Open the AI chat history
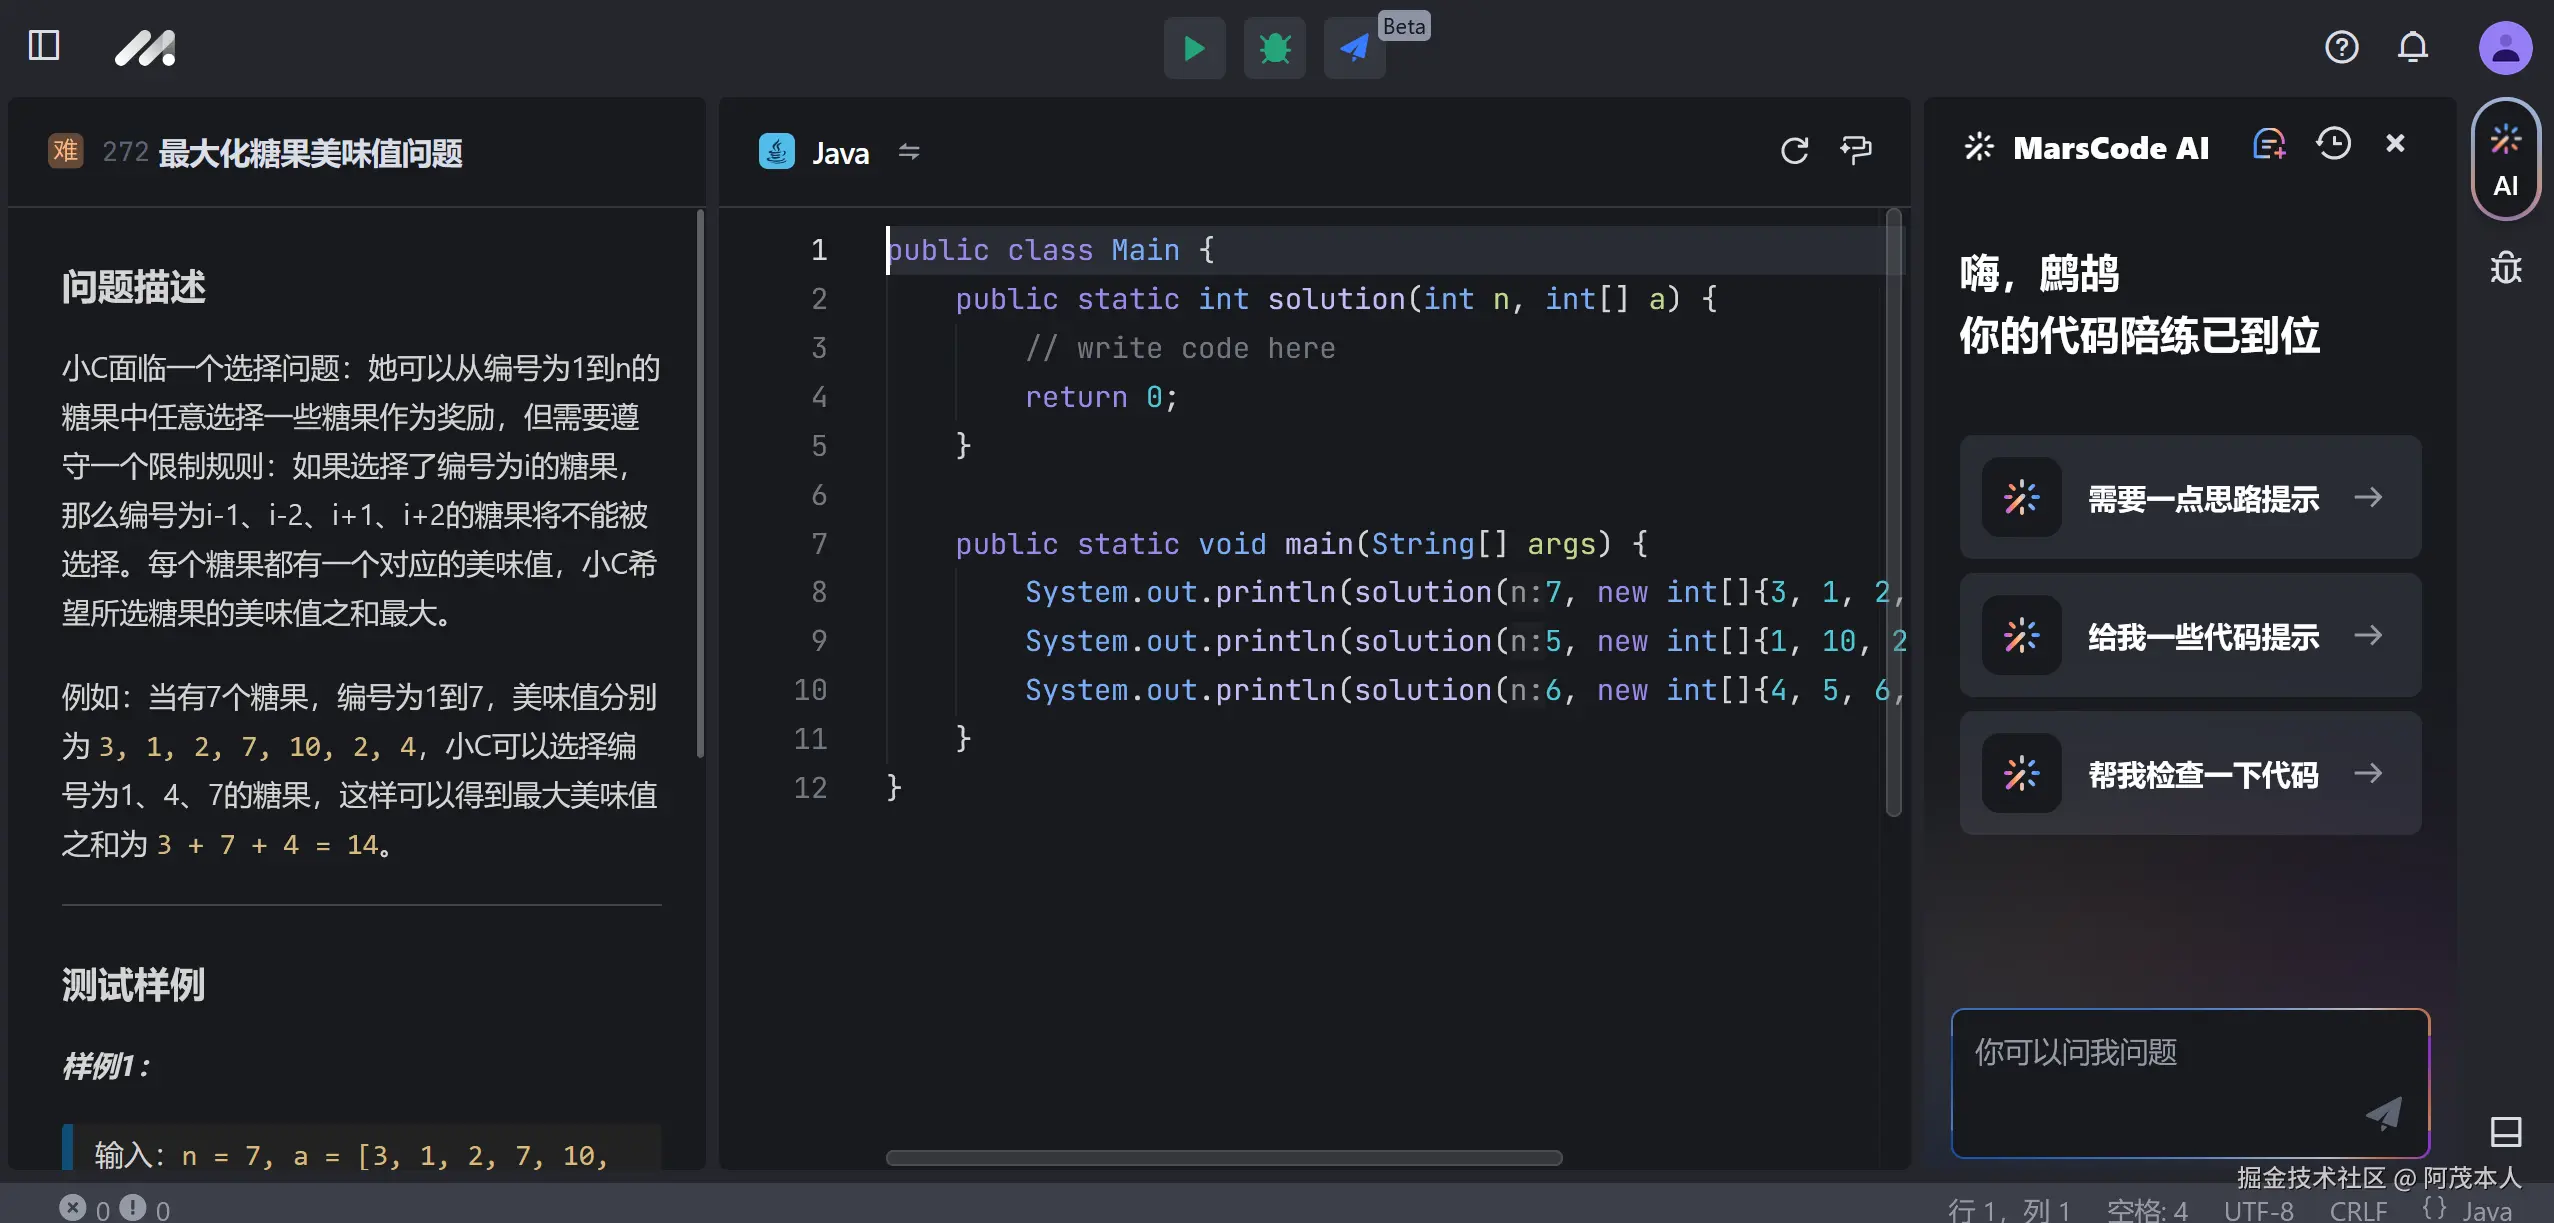 tap(2333, 145)
